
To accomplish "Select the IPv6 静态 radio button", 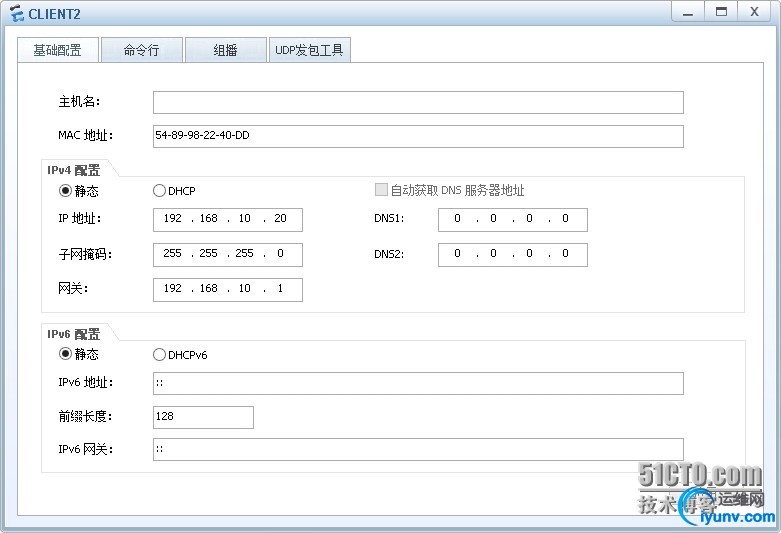I will point(65,354).
